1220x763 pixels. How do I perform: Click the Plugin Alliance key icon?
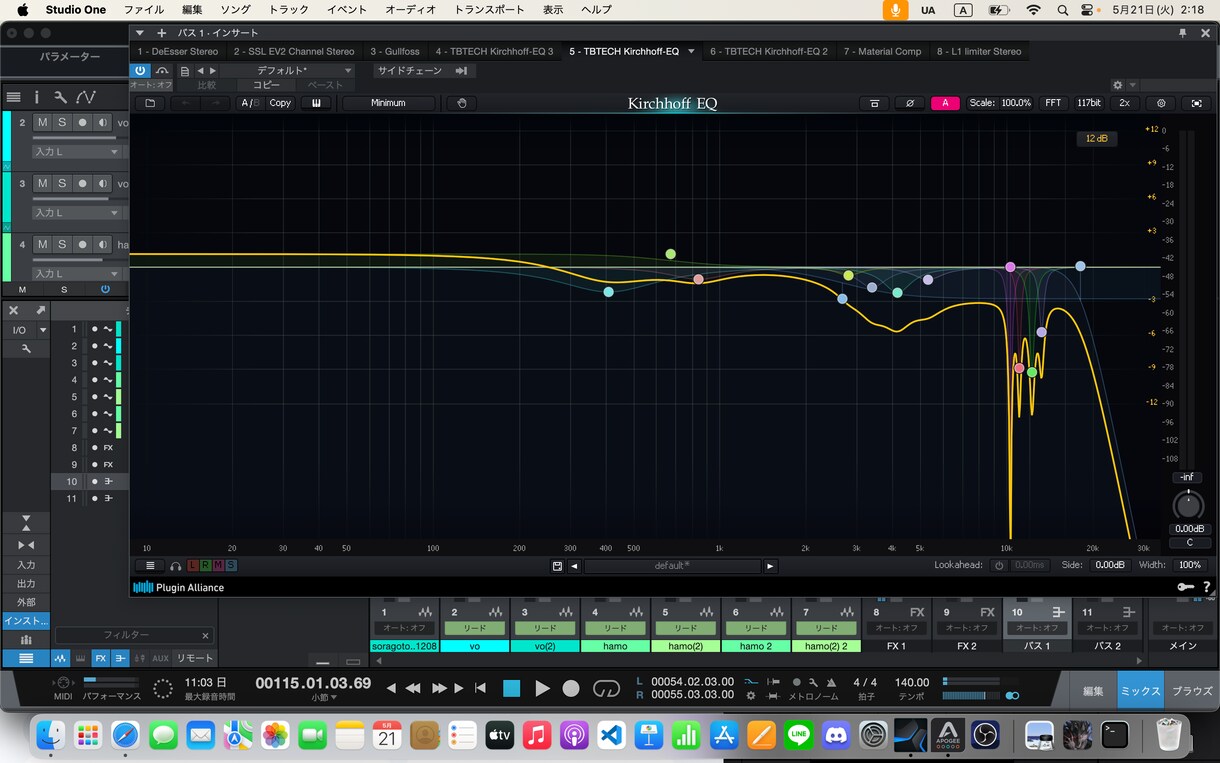click(1185, 587)
